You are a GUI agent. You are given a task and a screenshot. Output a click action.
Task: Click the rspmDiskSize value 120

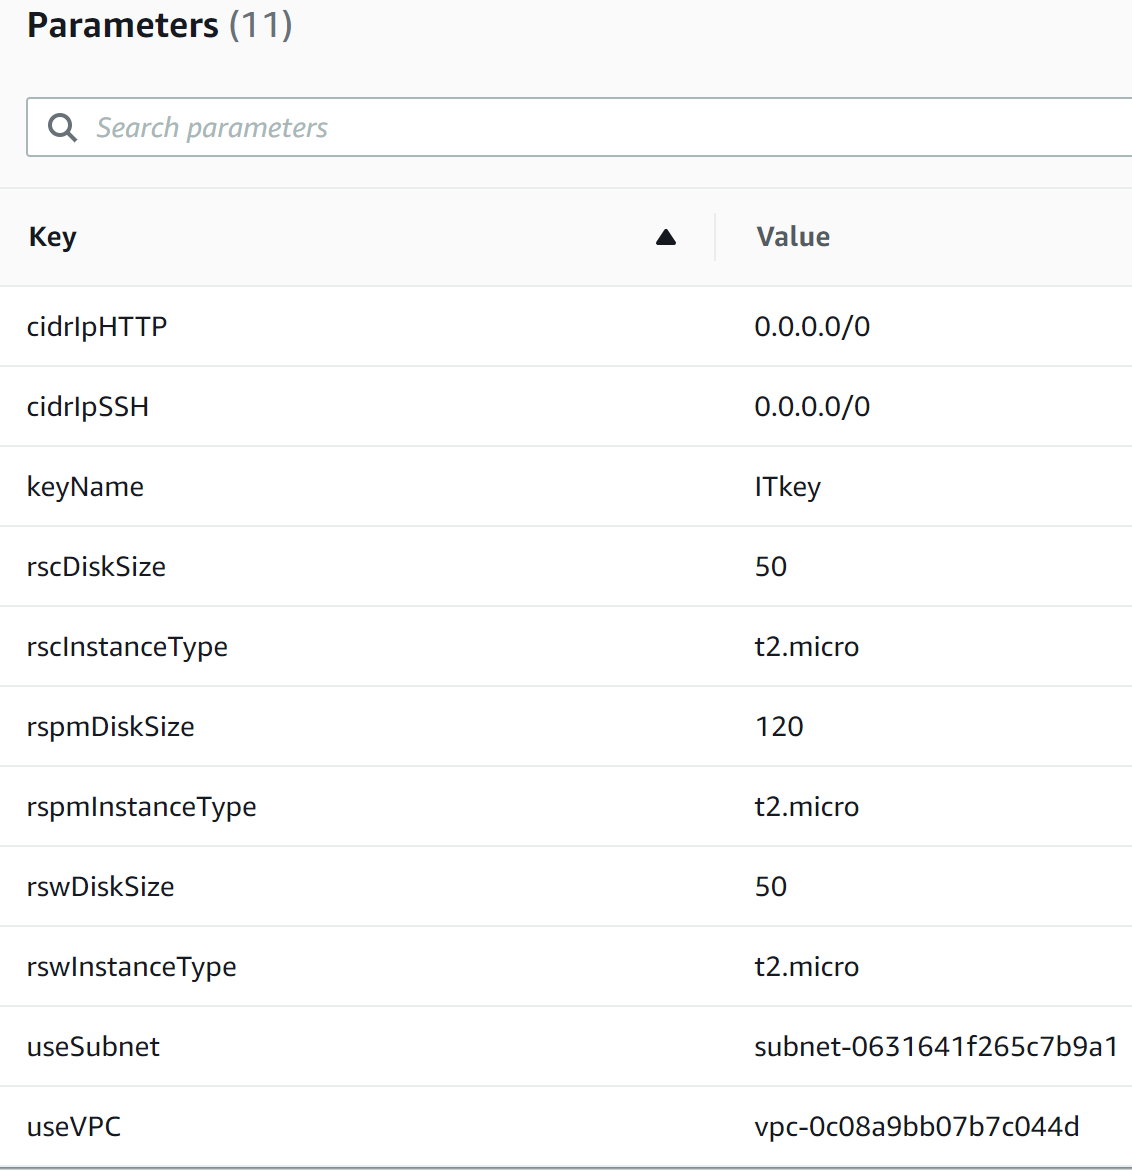click(779, 726)
